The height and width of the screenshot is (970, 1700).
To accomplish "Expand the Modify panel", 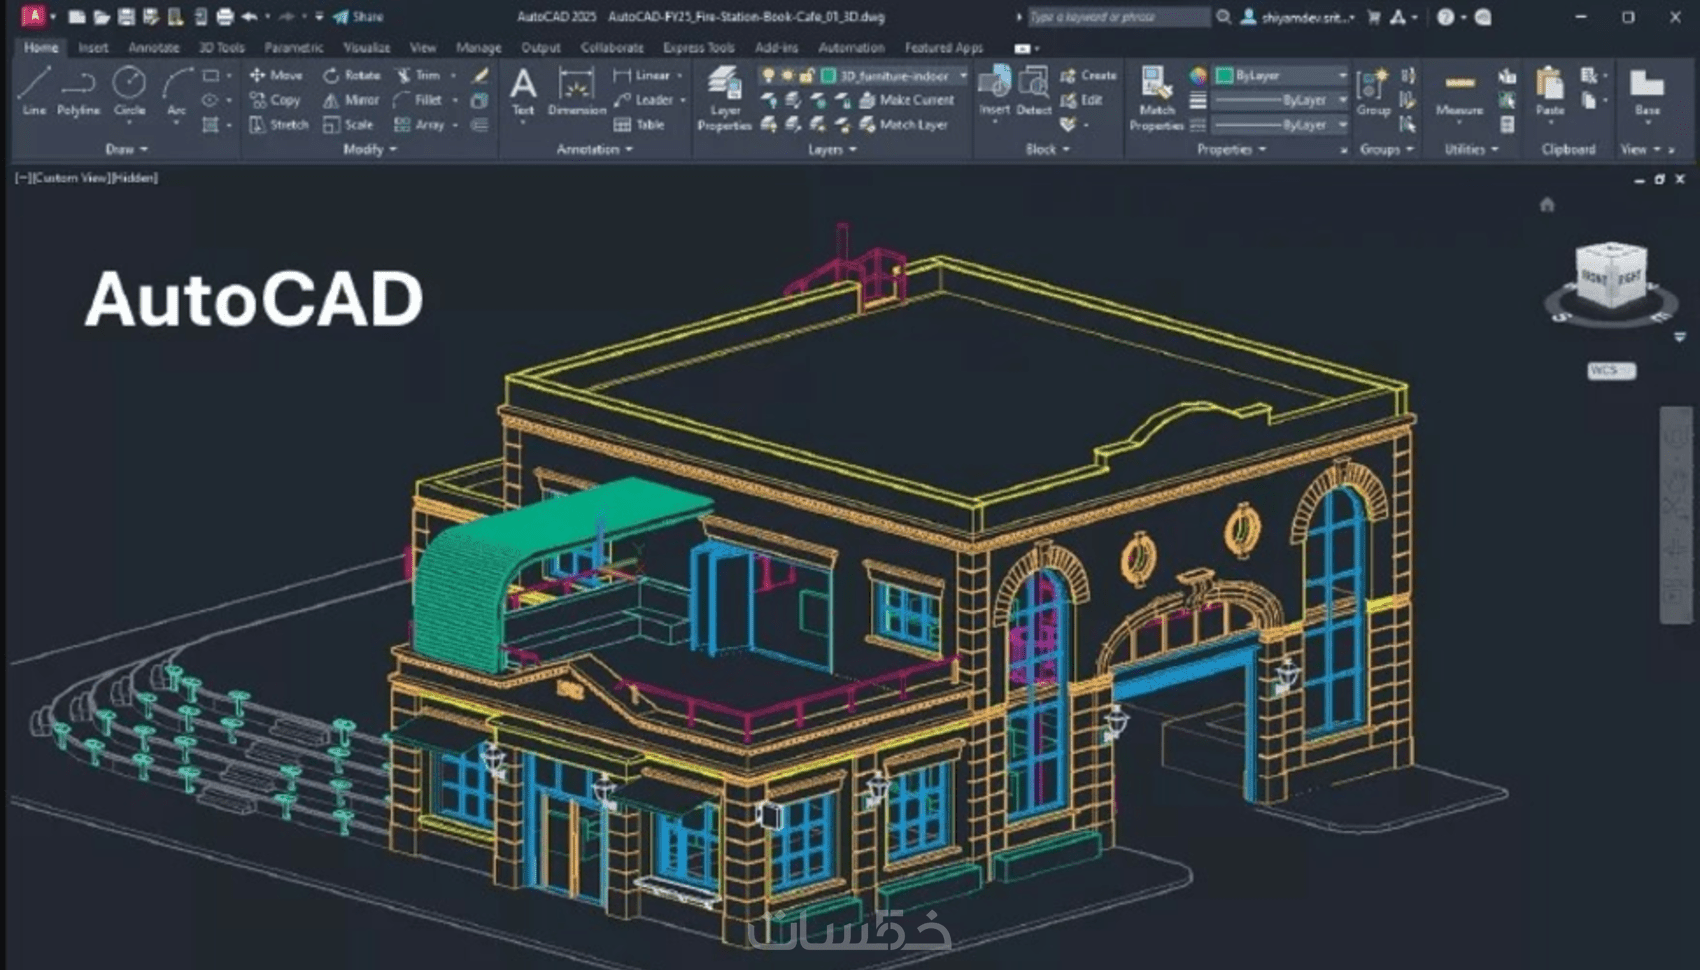I will coord(370,149).
